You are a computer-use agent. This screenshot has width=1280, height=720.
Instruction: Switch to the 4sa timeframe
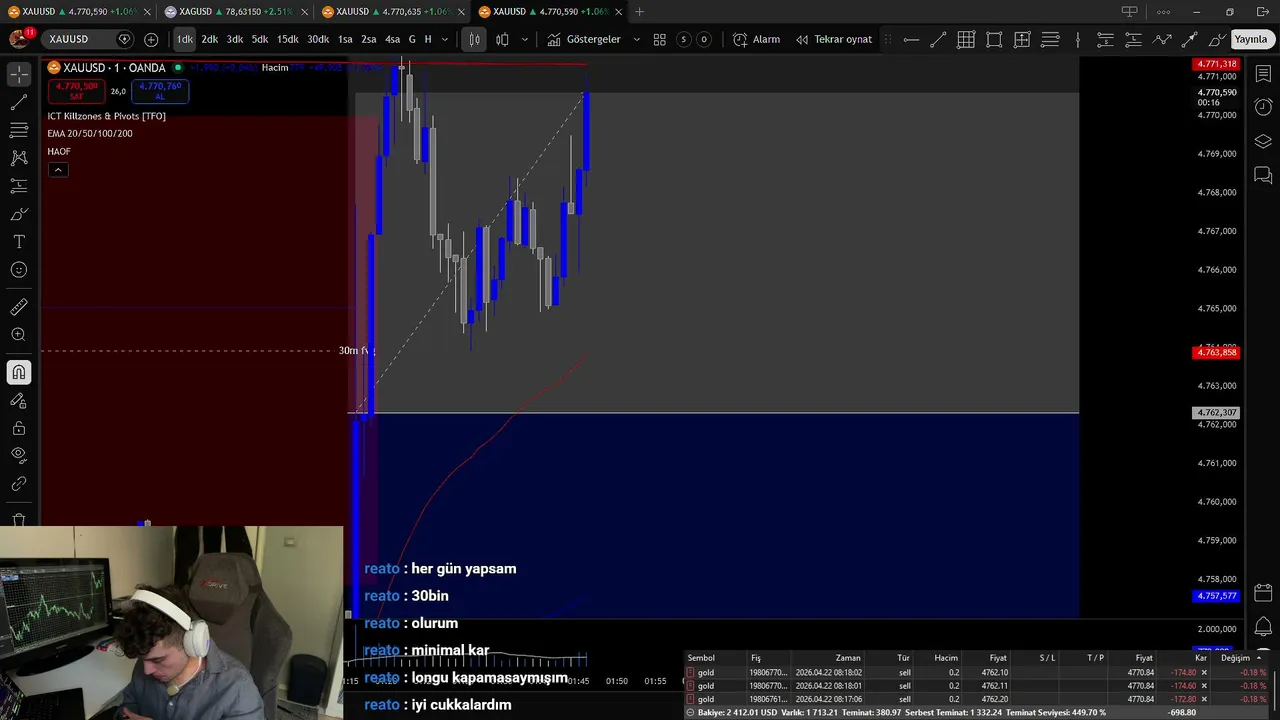click(393, 39)
